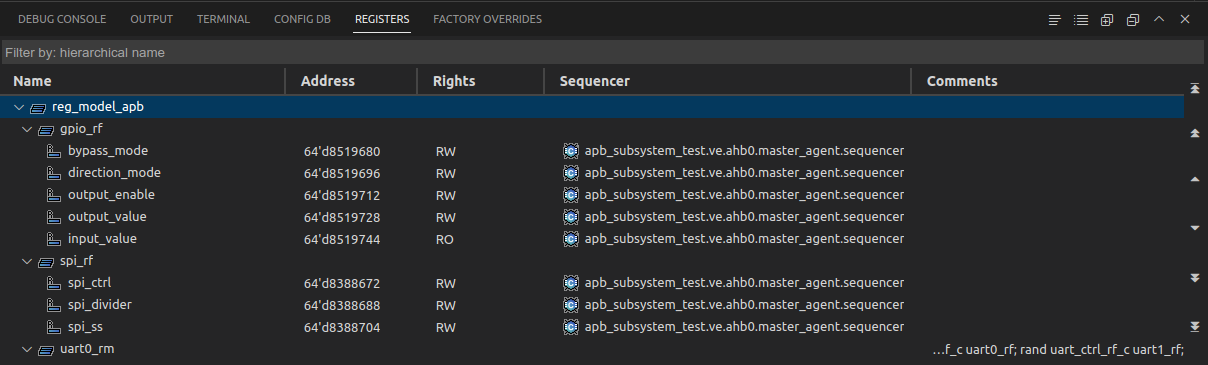Maximize the panel with the chevron-up icon
The height and width of the screenshot is (365, 1208).
(x=1159, y=19)
